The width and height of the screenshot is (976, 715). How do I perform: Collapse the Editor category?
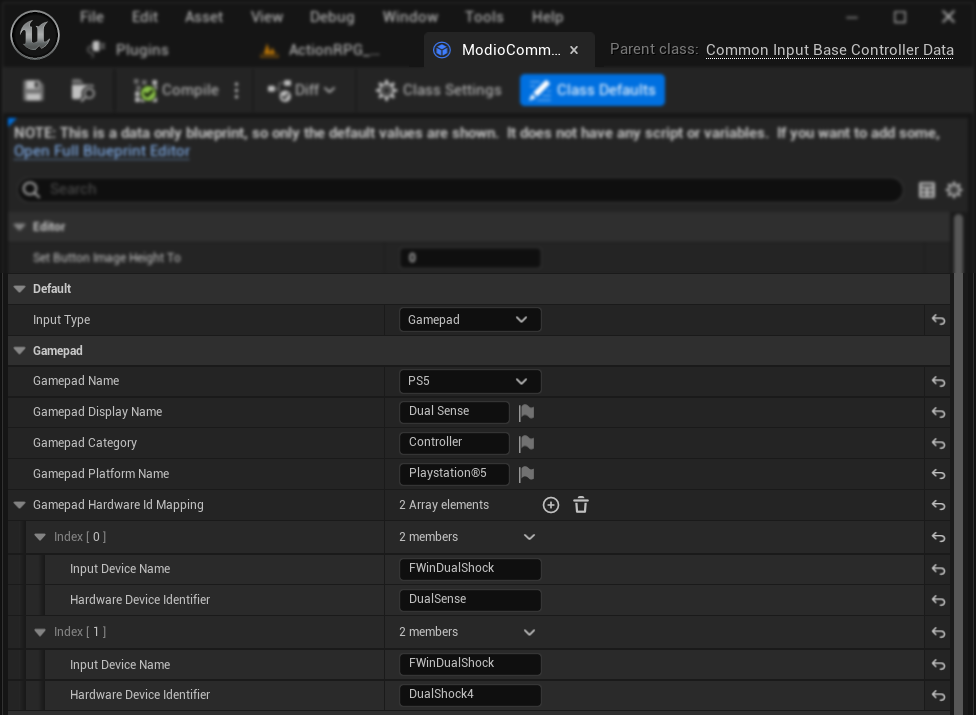tap(20, 227)
